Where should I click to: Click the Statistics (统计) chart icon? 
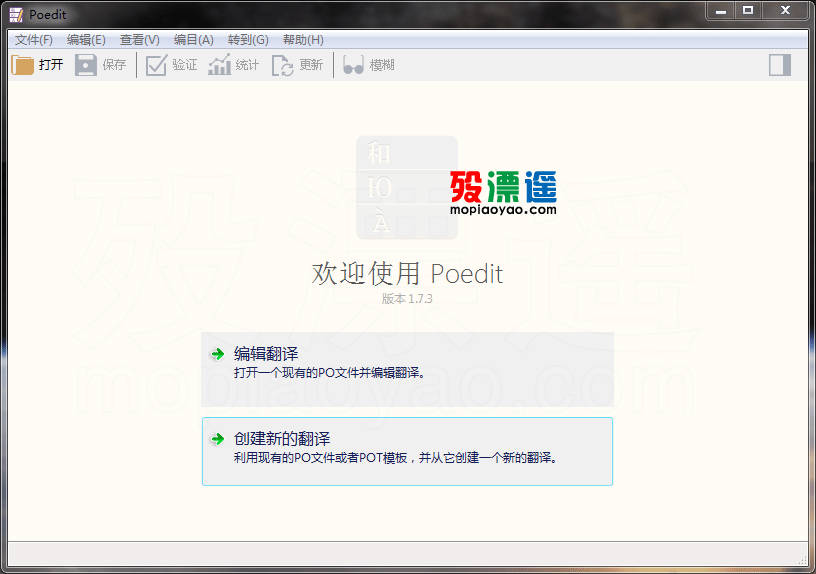coord(220,65)
